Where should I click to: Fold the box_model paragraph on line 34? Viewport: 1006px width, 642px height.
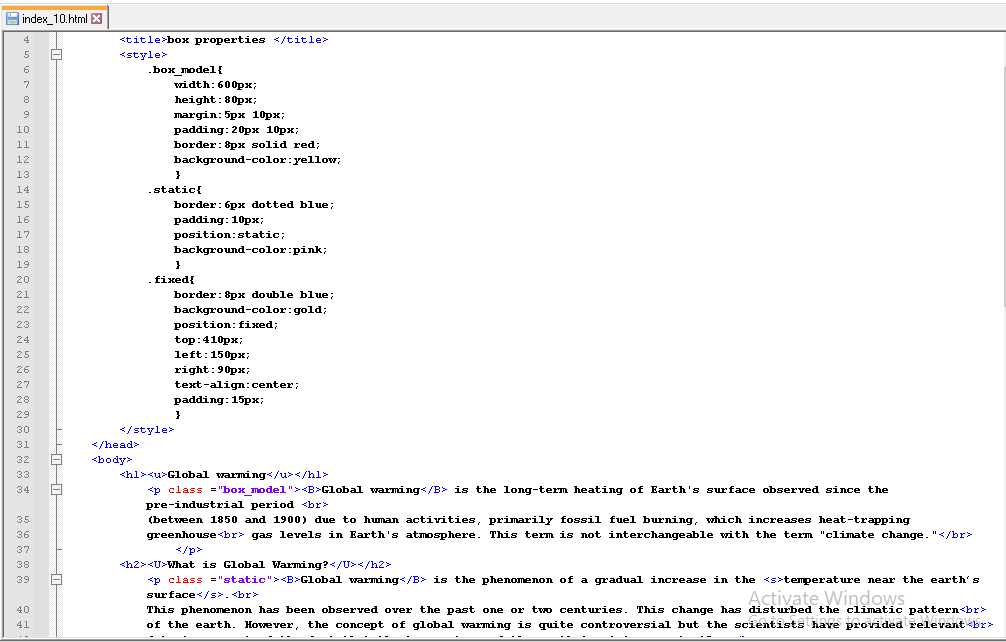click(57, 490)
